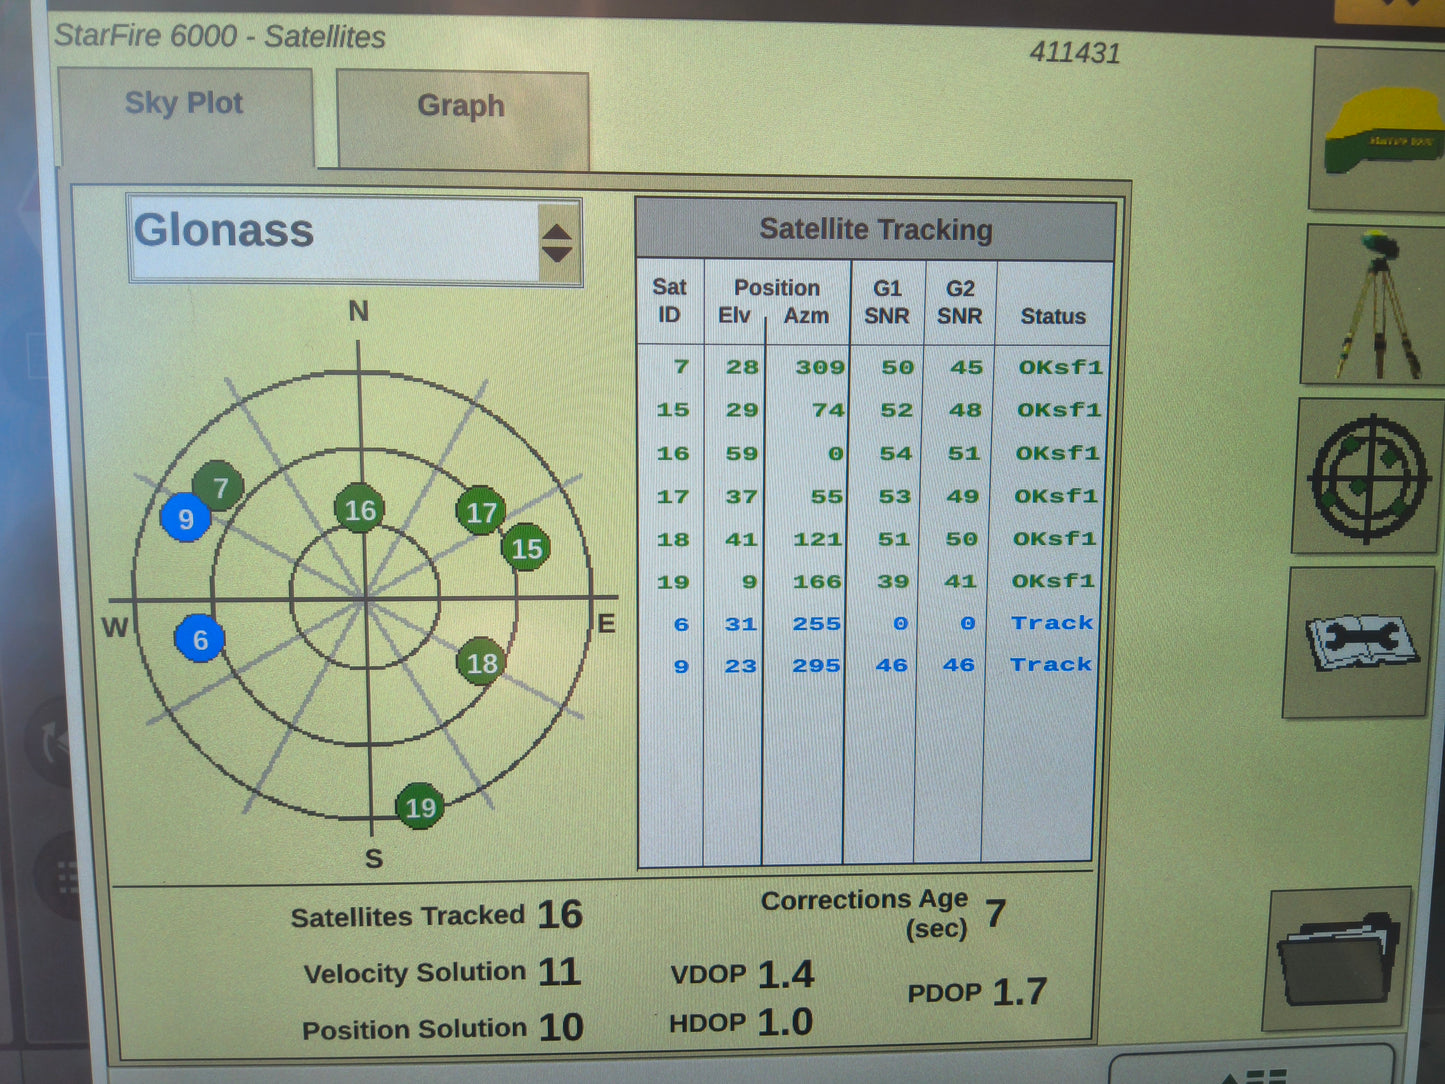This screenshot has height=1084, width=1445.
Task: Click the down arrow on constellation selector
Action: coord(556,252)
